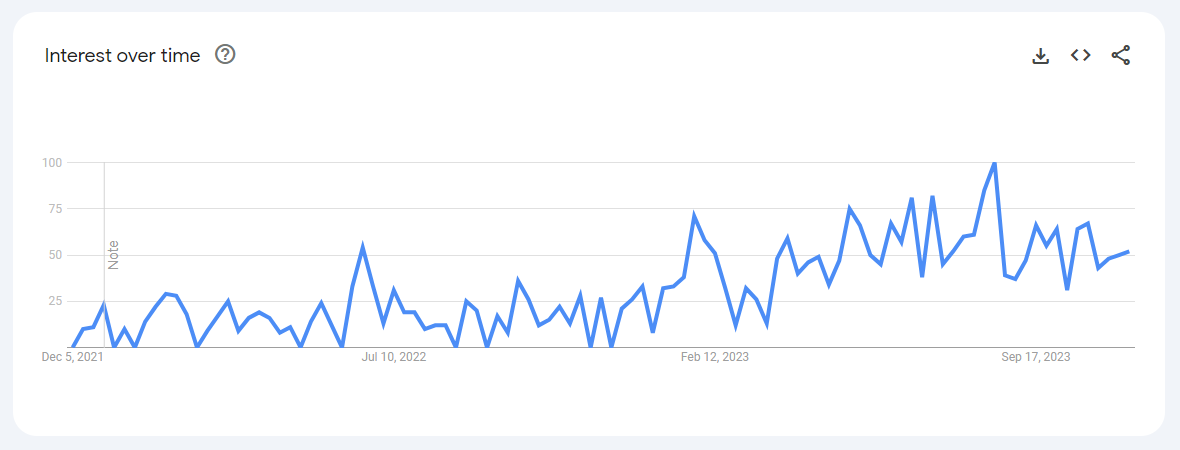Image resolution: width=1180 pixels, height=450 pixels.
Task: Click the 100 value on y-axis
Action: 52,163
